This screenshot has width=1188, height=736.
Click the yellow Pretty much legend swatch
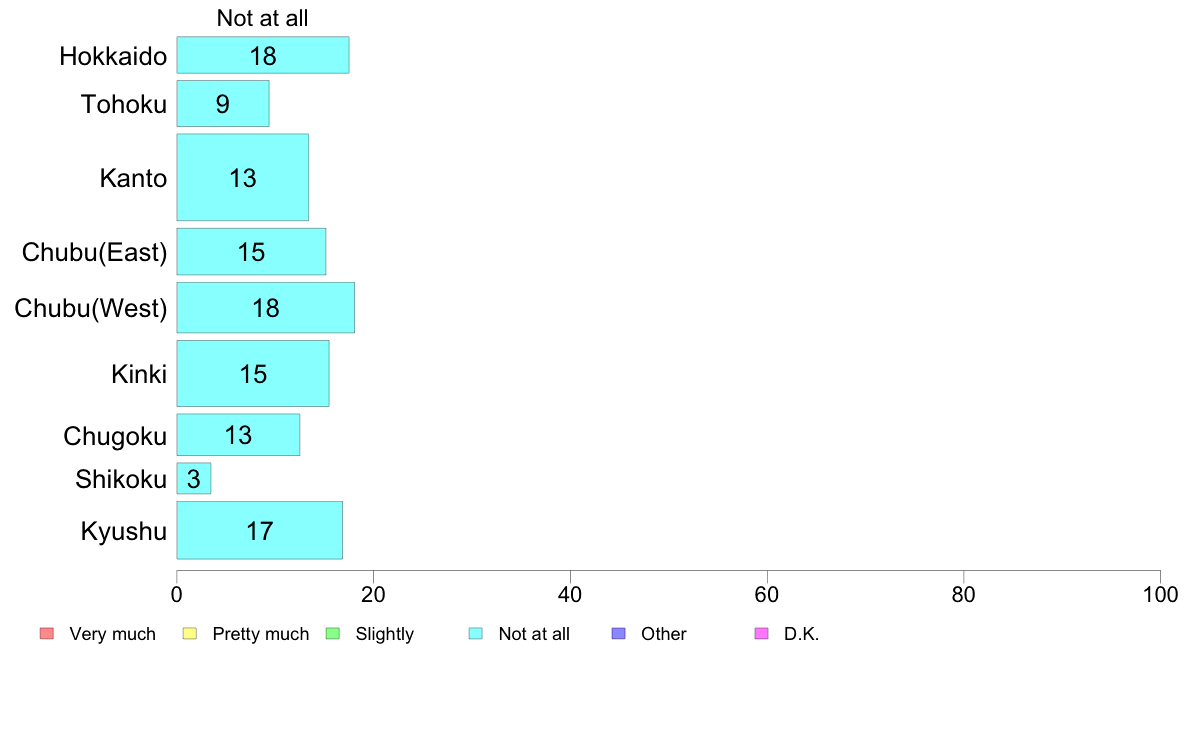click(190, 633)
